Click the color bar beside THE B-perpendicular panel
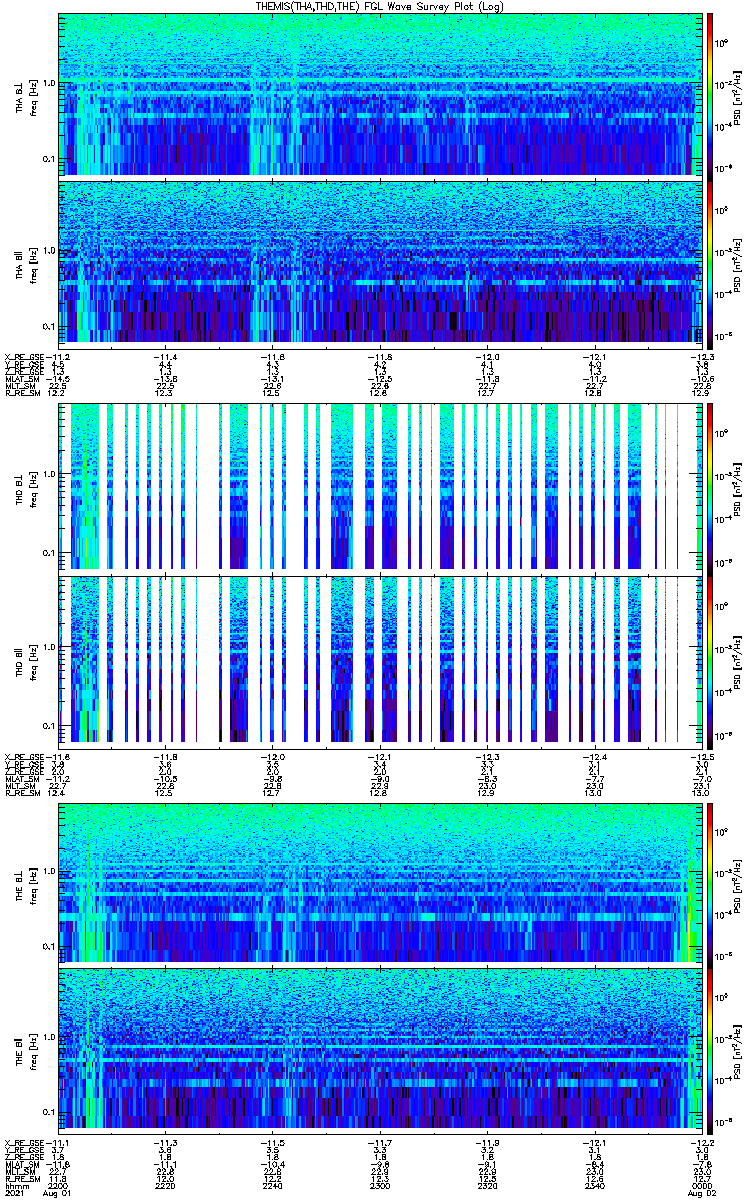Viewport: 750px width, 1200px height. (710, 884)
